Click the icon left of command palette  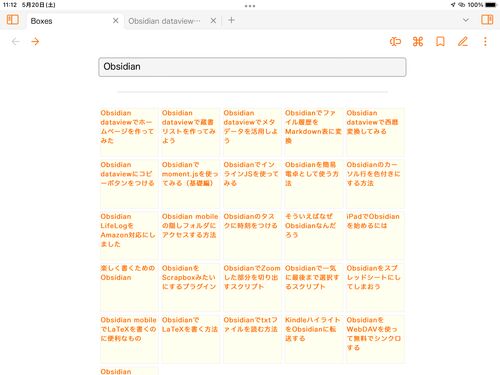coord(395,42)
